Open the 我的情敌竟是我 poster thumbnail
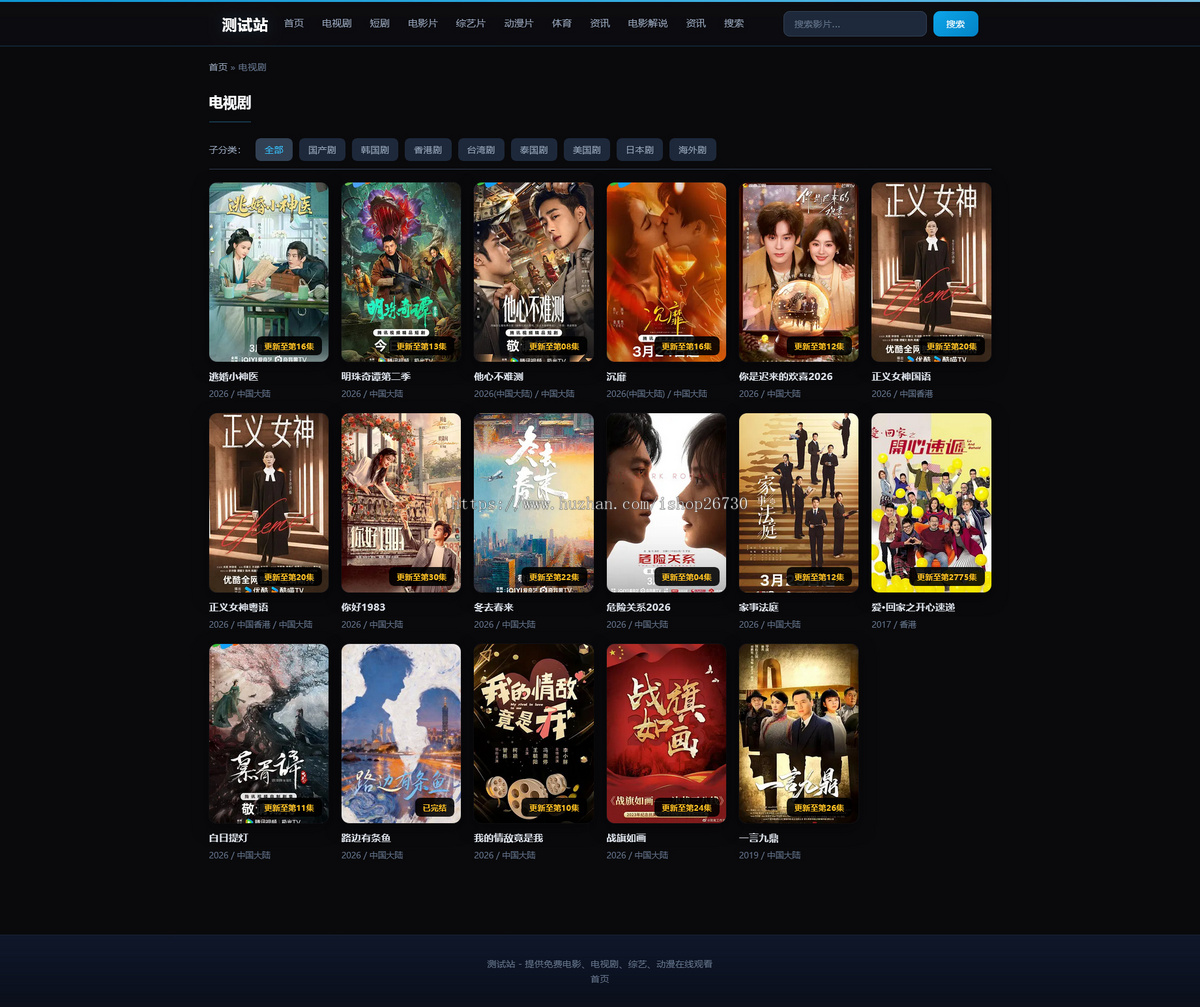Image resolution: width=1200 pixels, height=1007 pixels. 534,734
